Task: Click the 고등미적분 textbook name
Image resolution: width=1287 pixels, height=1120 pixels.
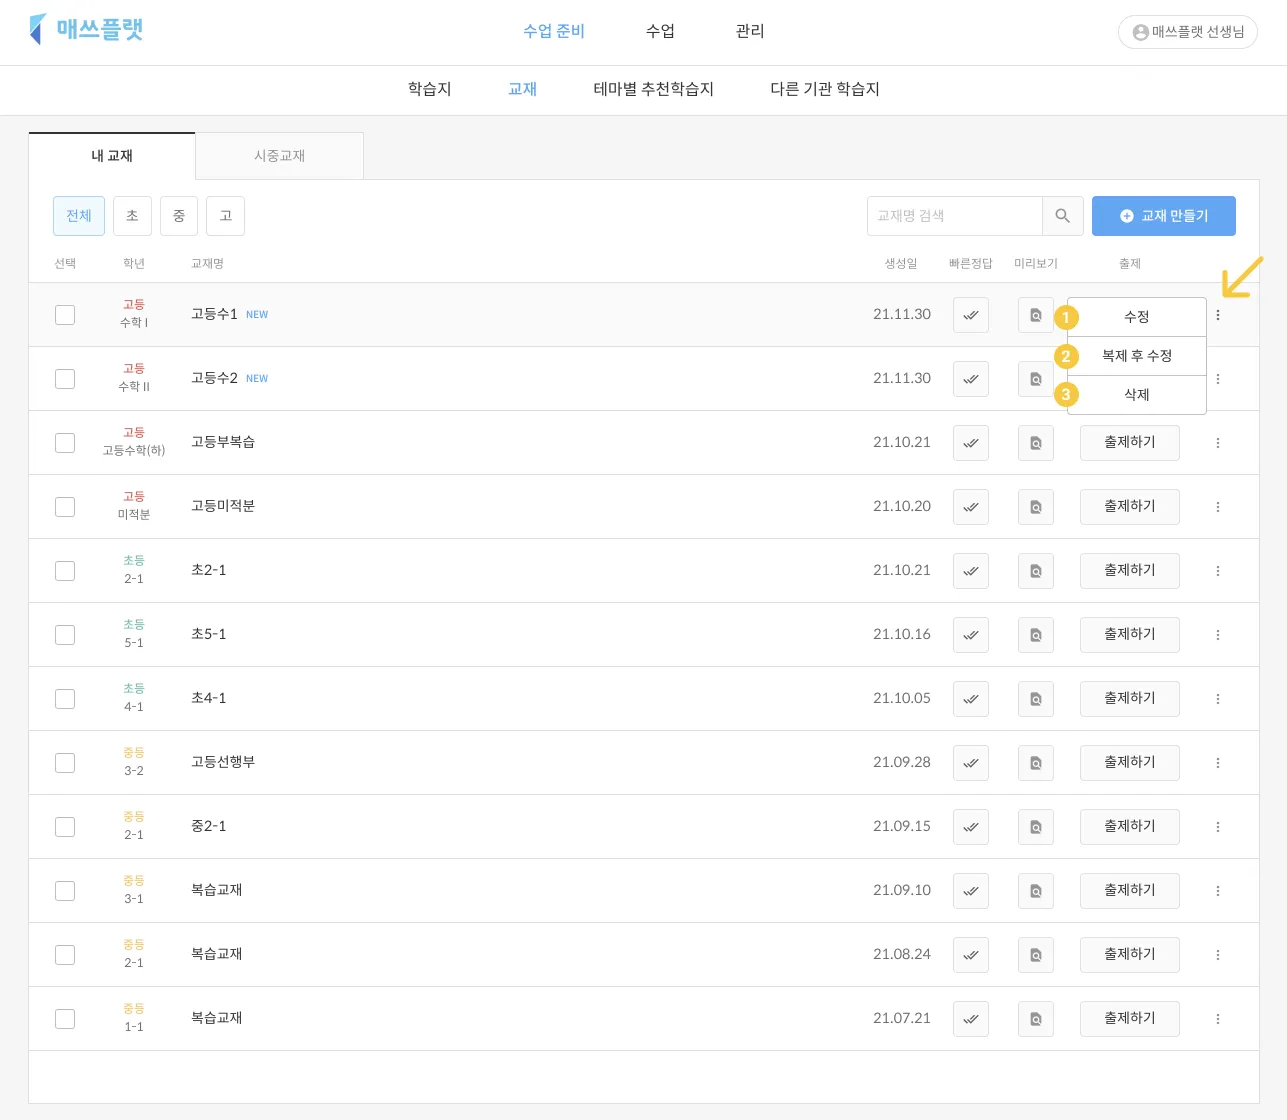Action: (x=223, y=506)
